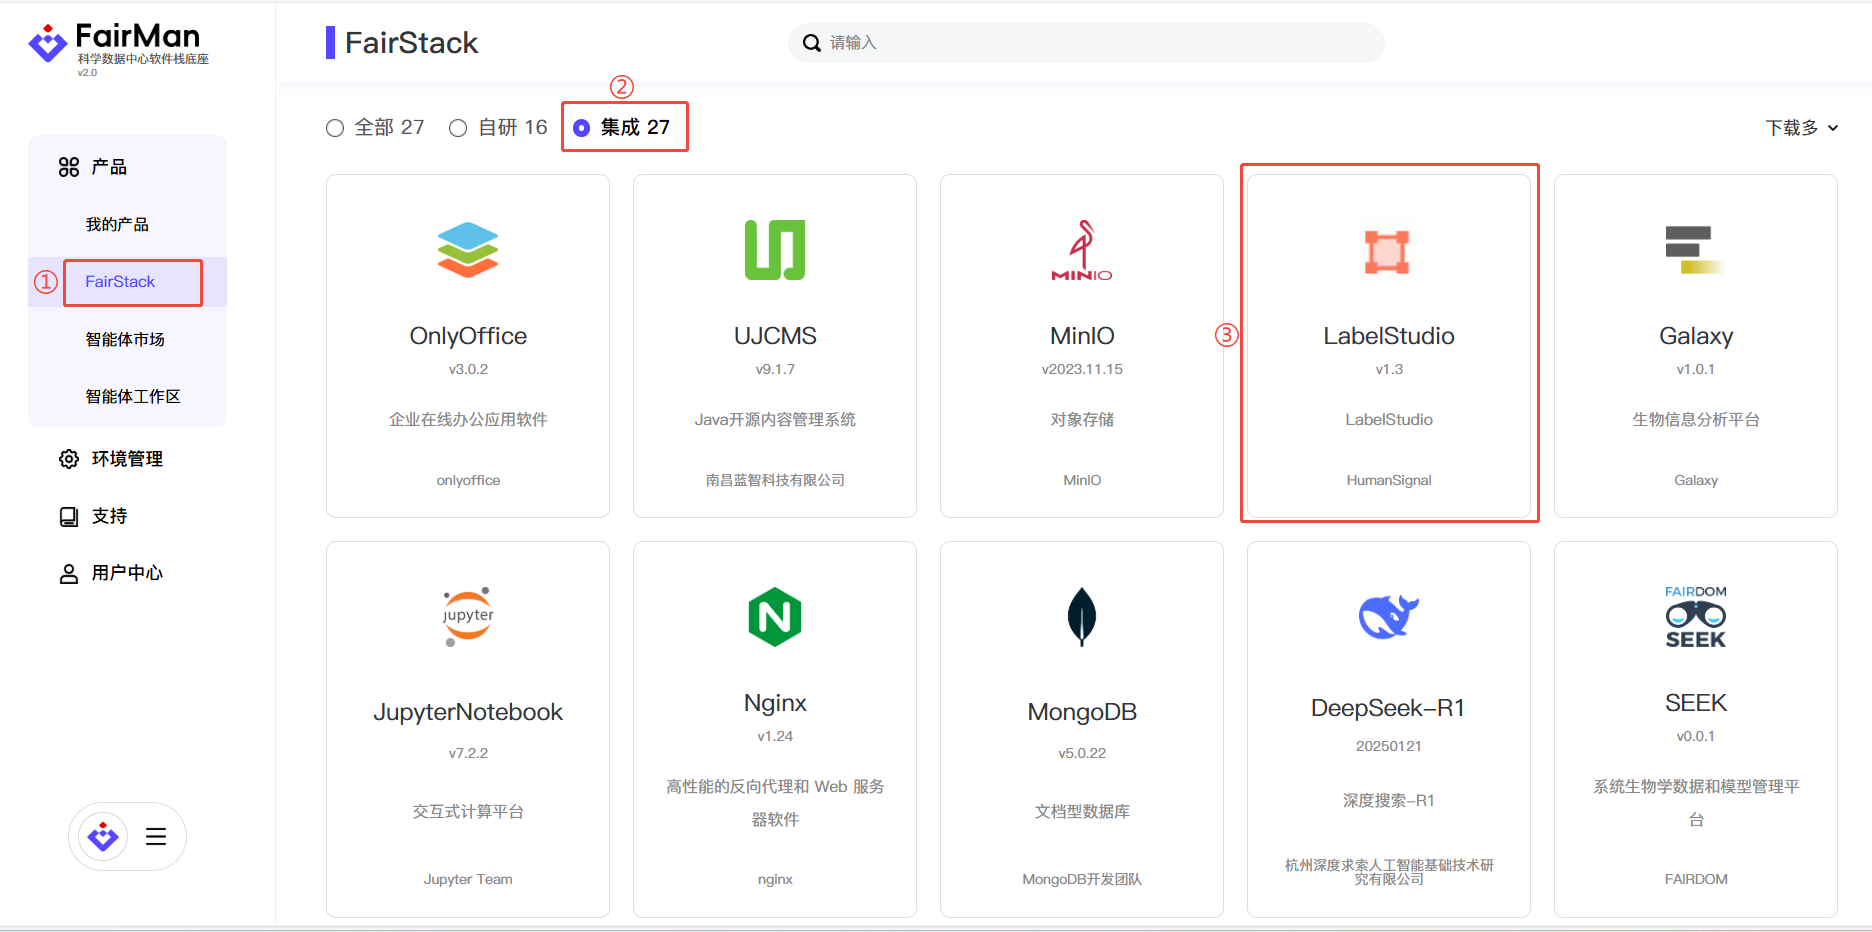1872x932 pixels.
Task: Click the DeepSeek whale logo
Action: (x=1388, y=617)
